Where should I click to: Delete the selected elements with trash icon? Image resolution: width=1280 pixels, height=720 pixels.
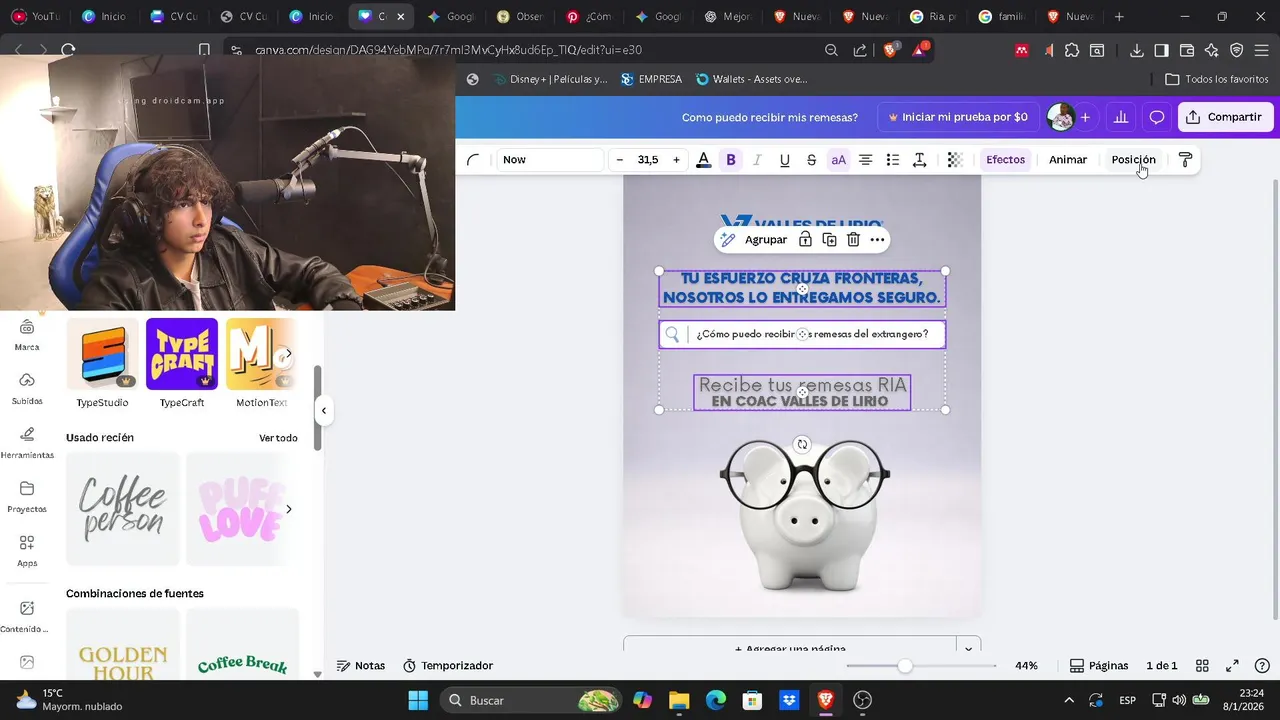(x=853, y=240)
